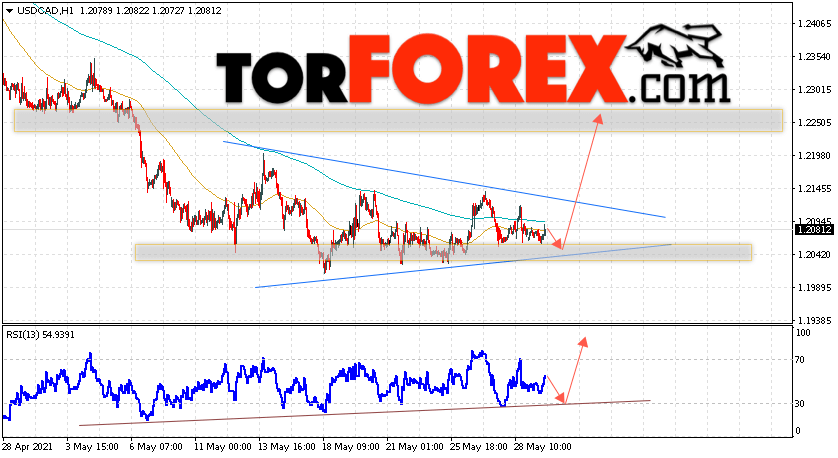
Task: Click the 1.24065 top price scale label
Action: pyautogui.click(x=814, y=24)
